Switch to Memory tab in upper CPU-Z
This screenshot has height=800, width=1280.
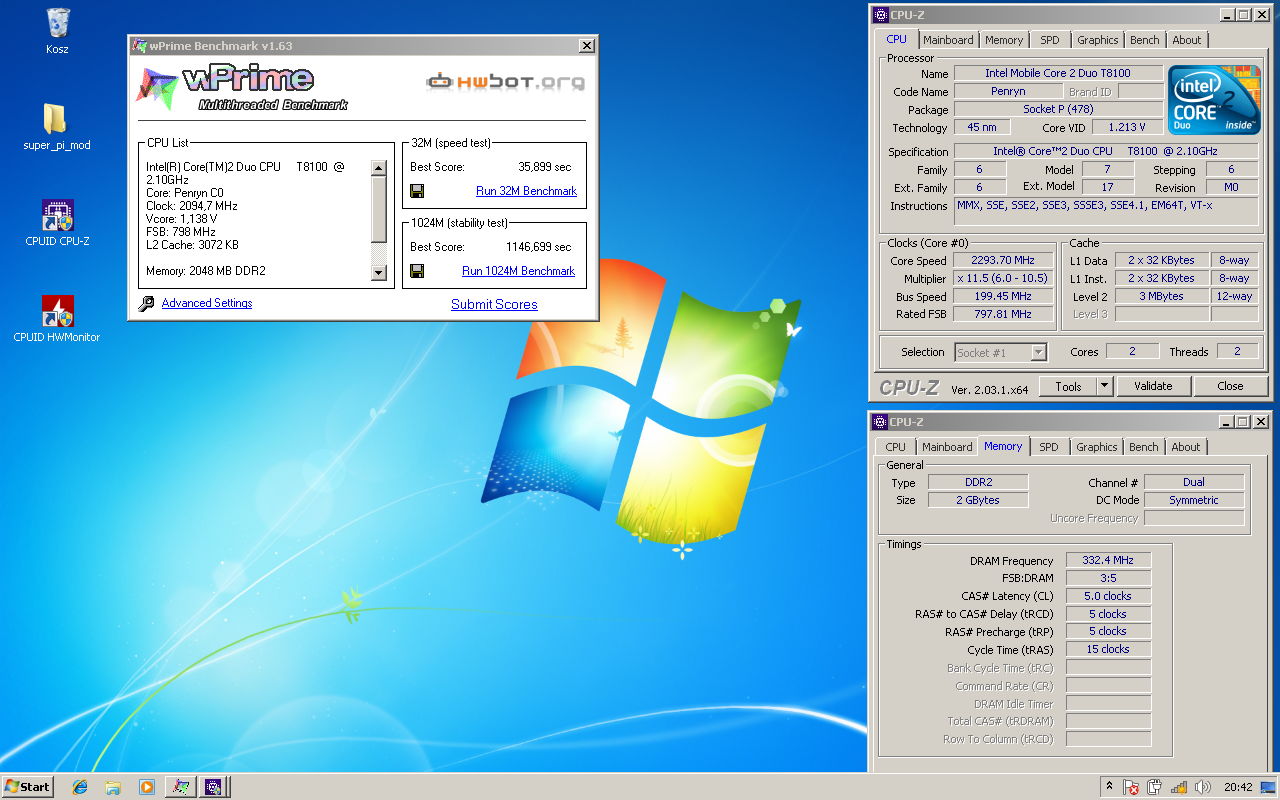[1004, 40]
